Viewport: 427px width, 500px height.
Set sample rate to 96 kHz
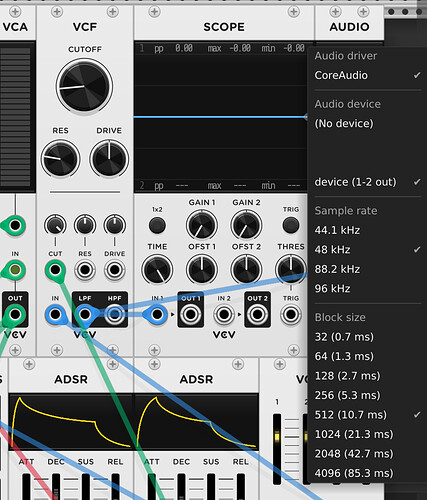(367, 288)
